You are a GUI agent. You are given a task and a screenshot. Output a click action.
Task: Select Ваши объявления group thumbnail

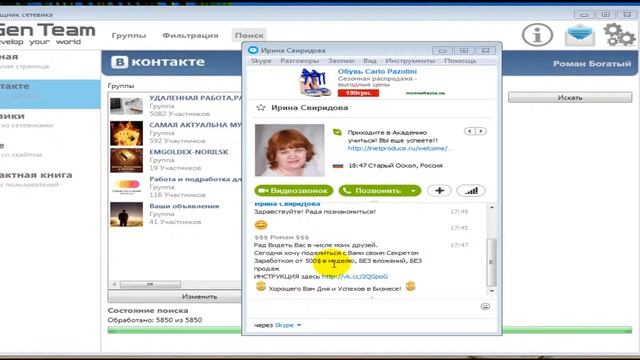[x=127, y=214]
